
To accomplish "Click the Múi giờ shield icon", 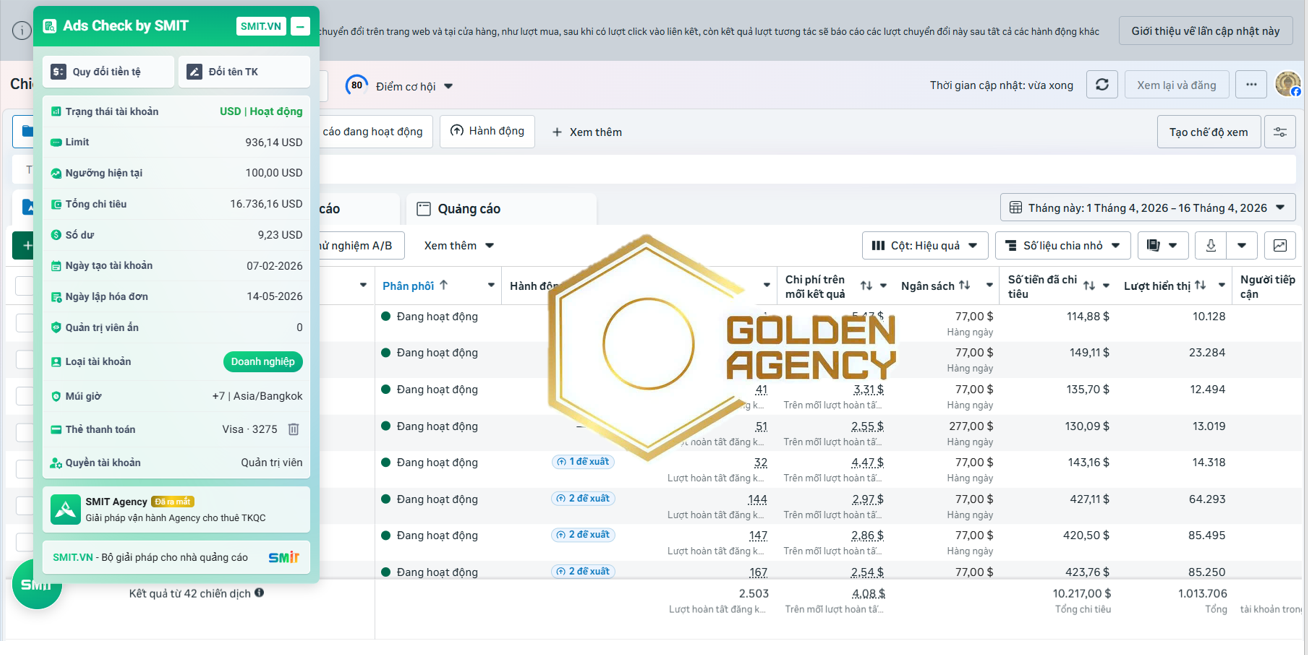I will pyautogui.click(x=56, y=396).
